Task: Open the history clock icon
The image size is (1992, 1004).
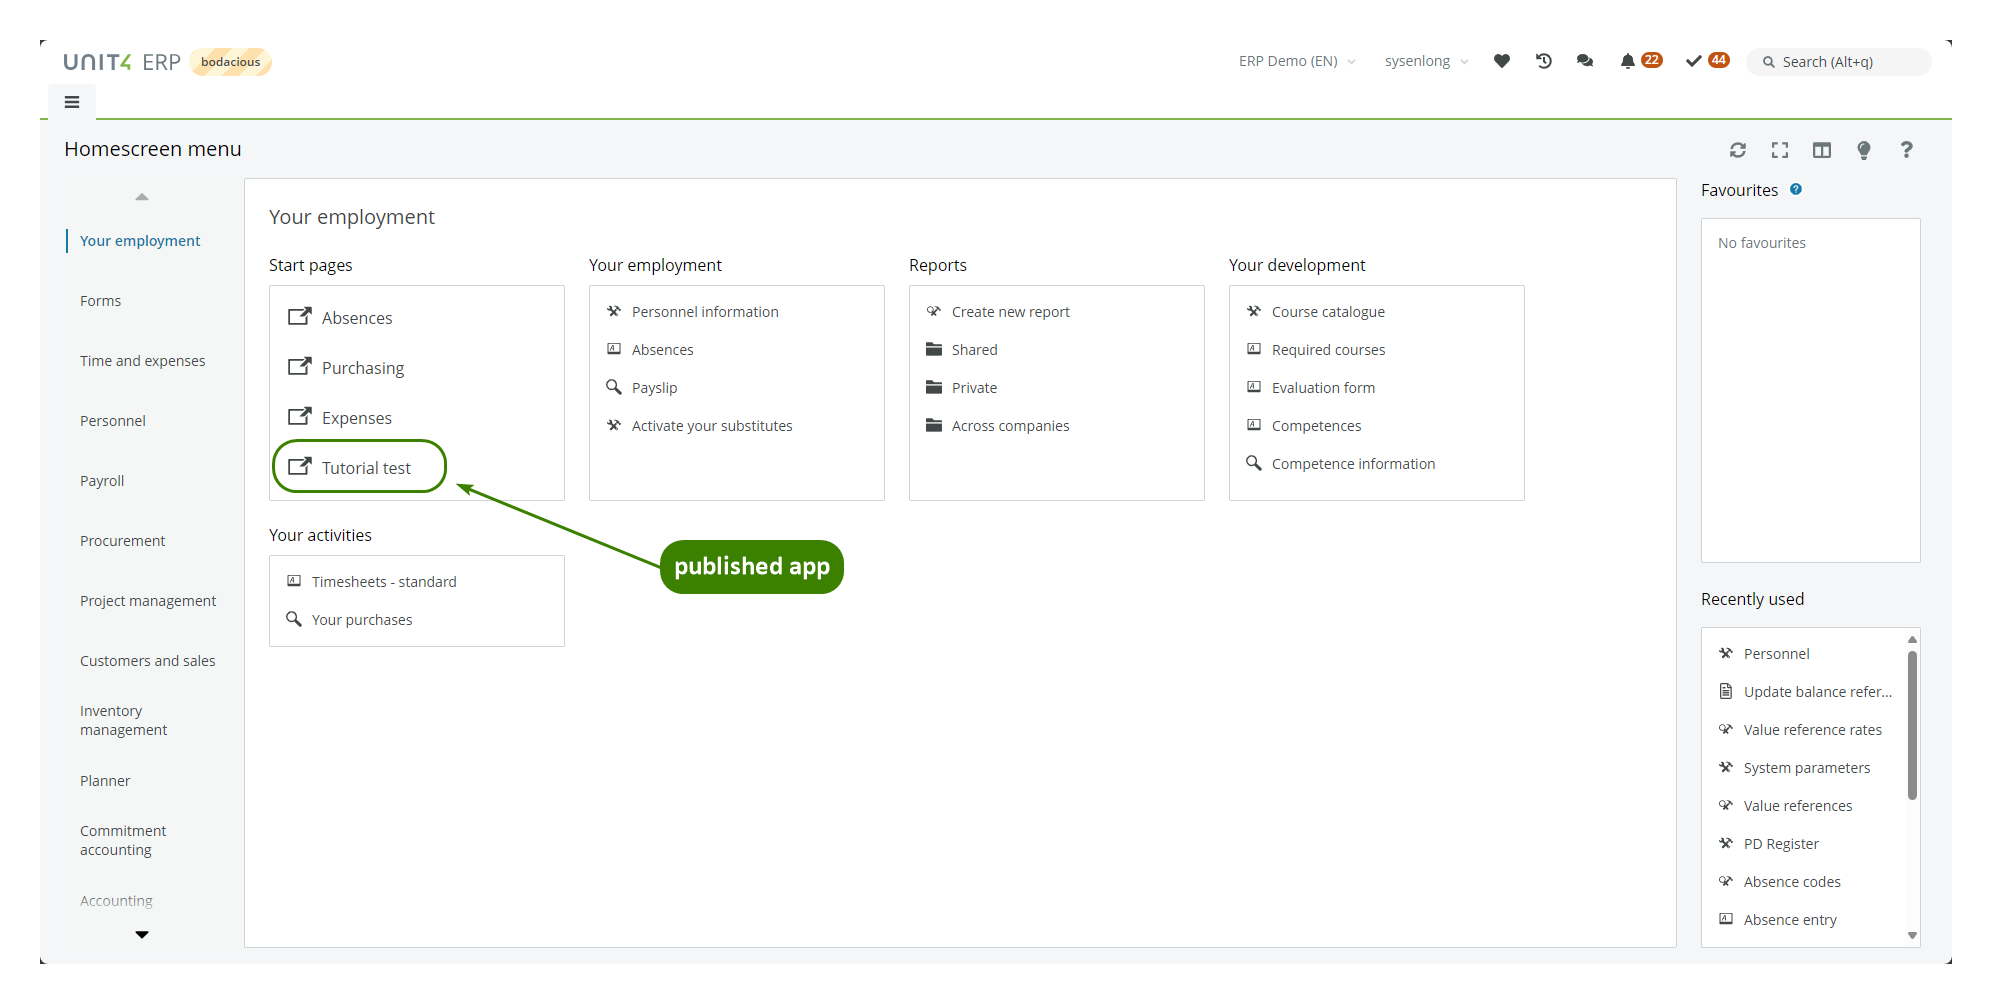Action: click(1543, 61)
